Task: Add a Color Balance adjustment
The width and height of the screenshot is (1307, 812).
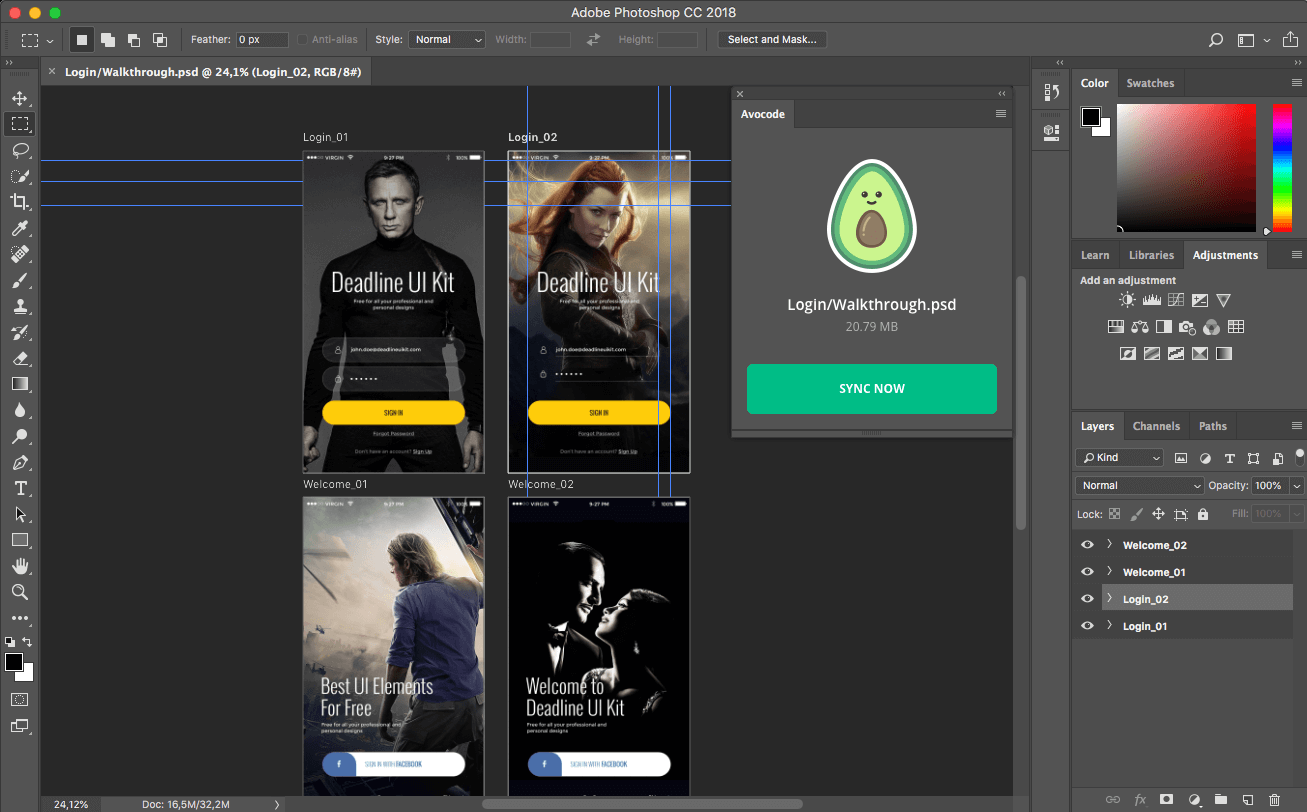Action: click(1140, 327)
